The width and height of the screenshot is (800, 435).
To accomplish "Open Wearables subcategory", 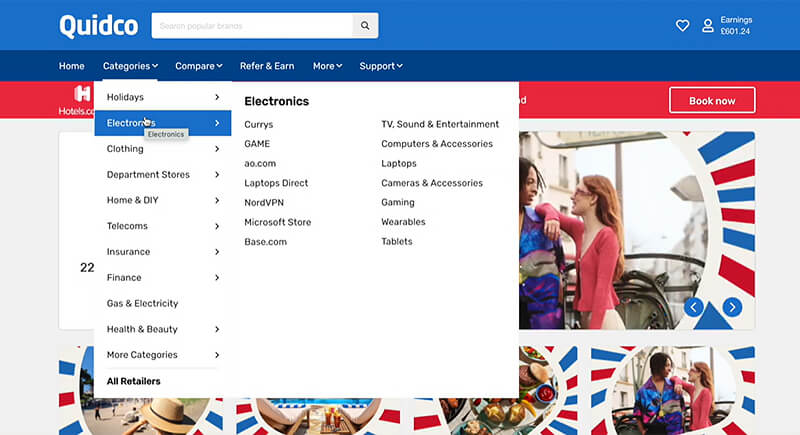I will [x=403, y=222].
